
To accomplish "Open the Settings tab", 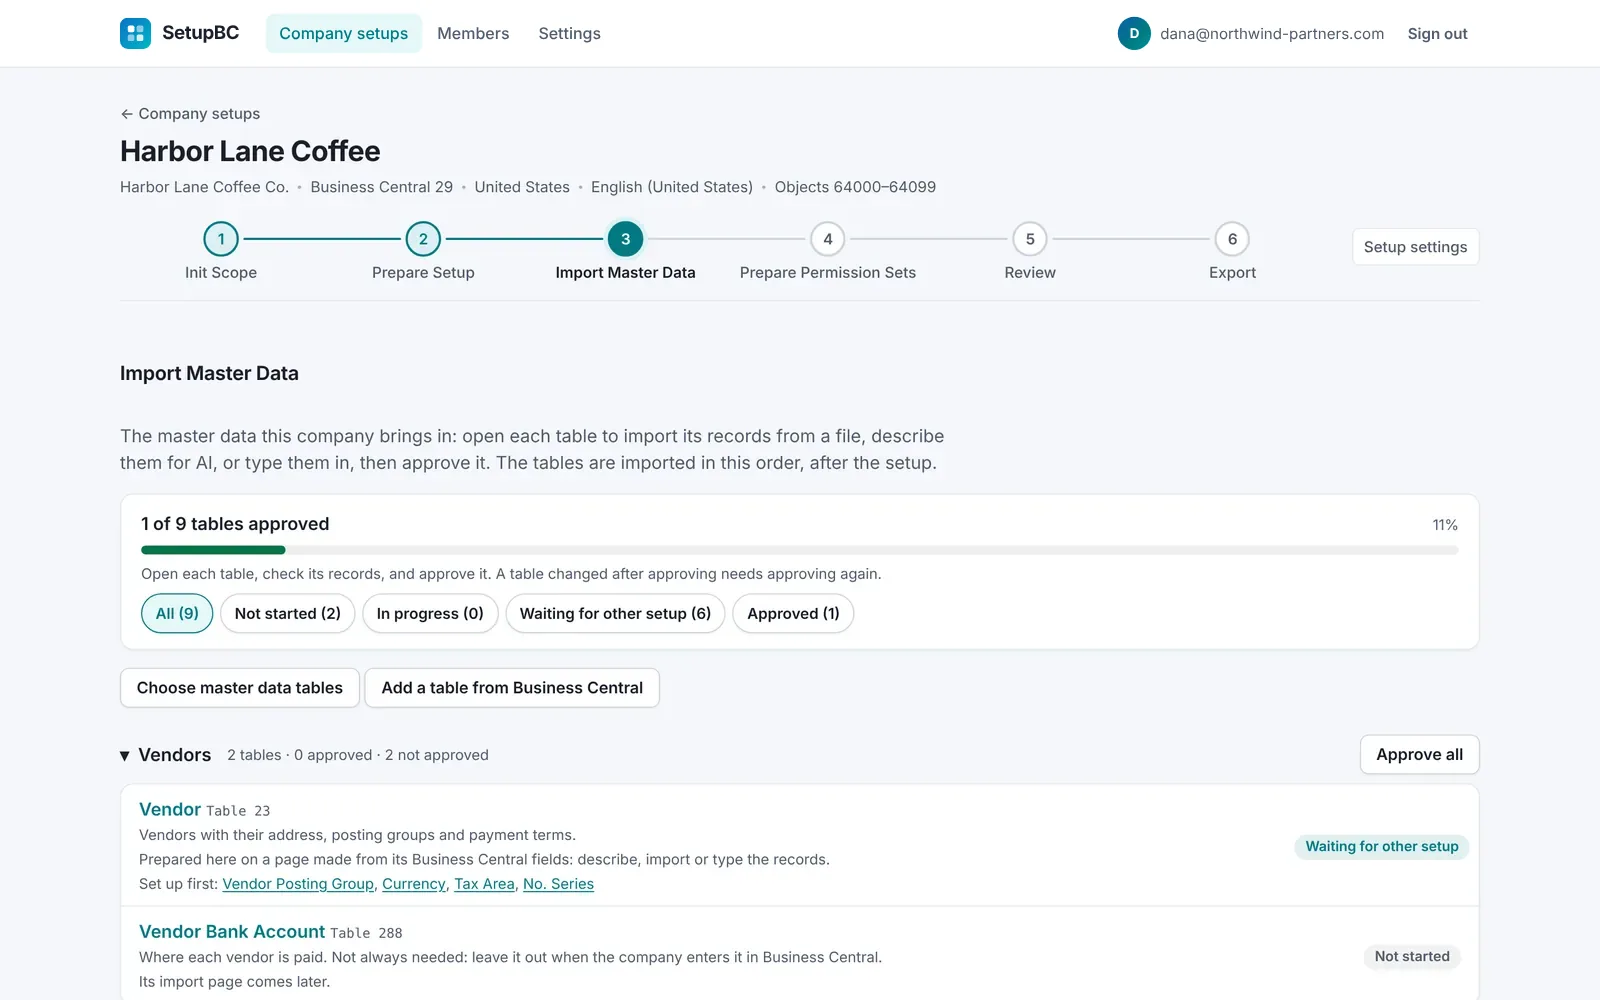I will point(570,33).
